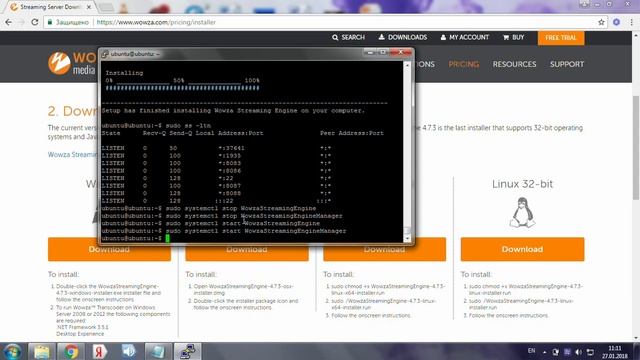Click the PuTTY terminal title bar icon
Image resolution: width=640 pixels, height=360 pixels.
105,54
